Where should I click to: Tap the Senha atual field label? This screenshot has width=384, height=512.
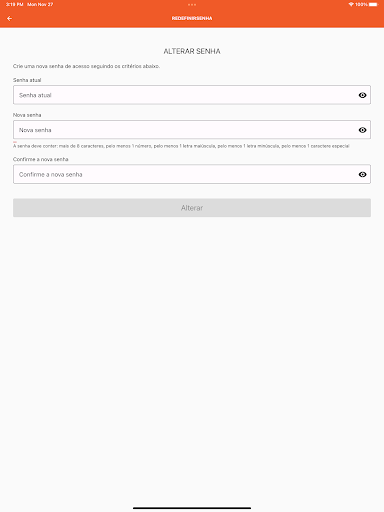27,80
